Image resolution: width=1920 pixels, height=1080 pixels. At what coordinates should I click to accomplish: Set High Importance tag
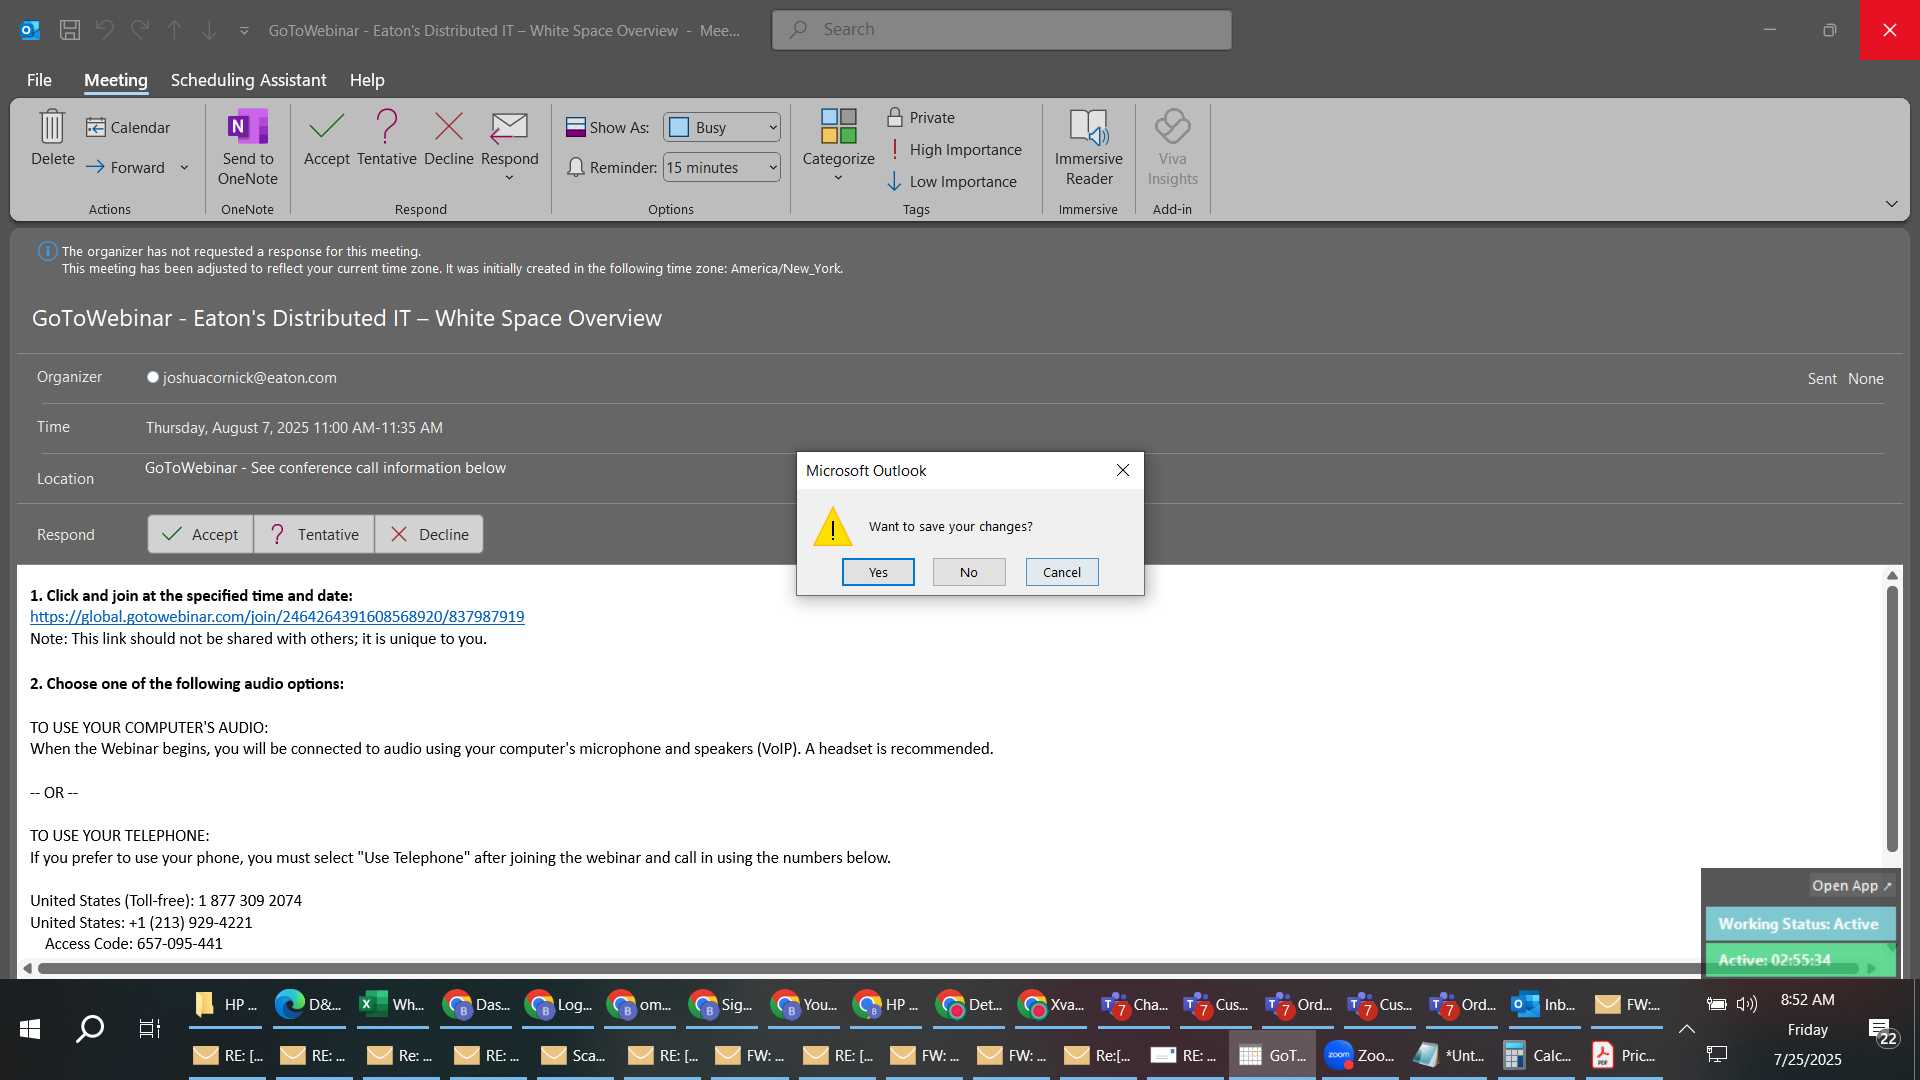pyautogui.click(x=955, y=149)
